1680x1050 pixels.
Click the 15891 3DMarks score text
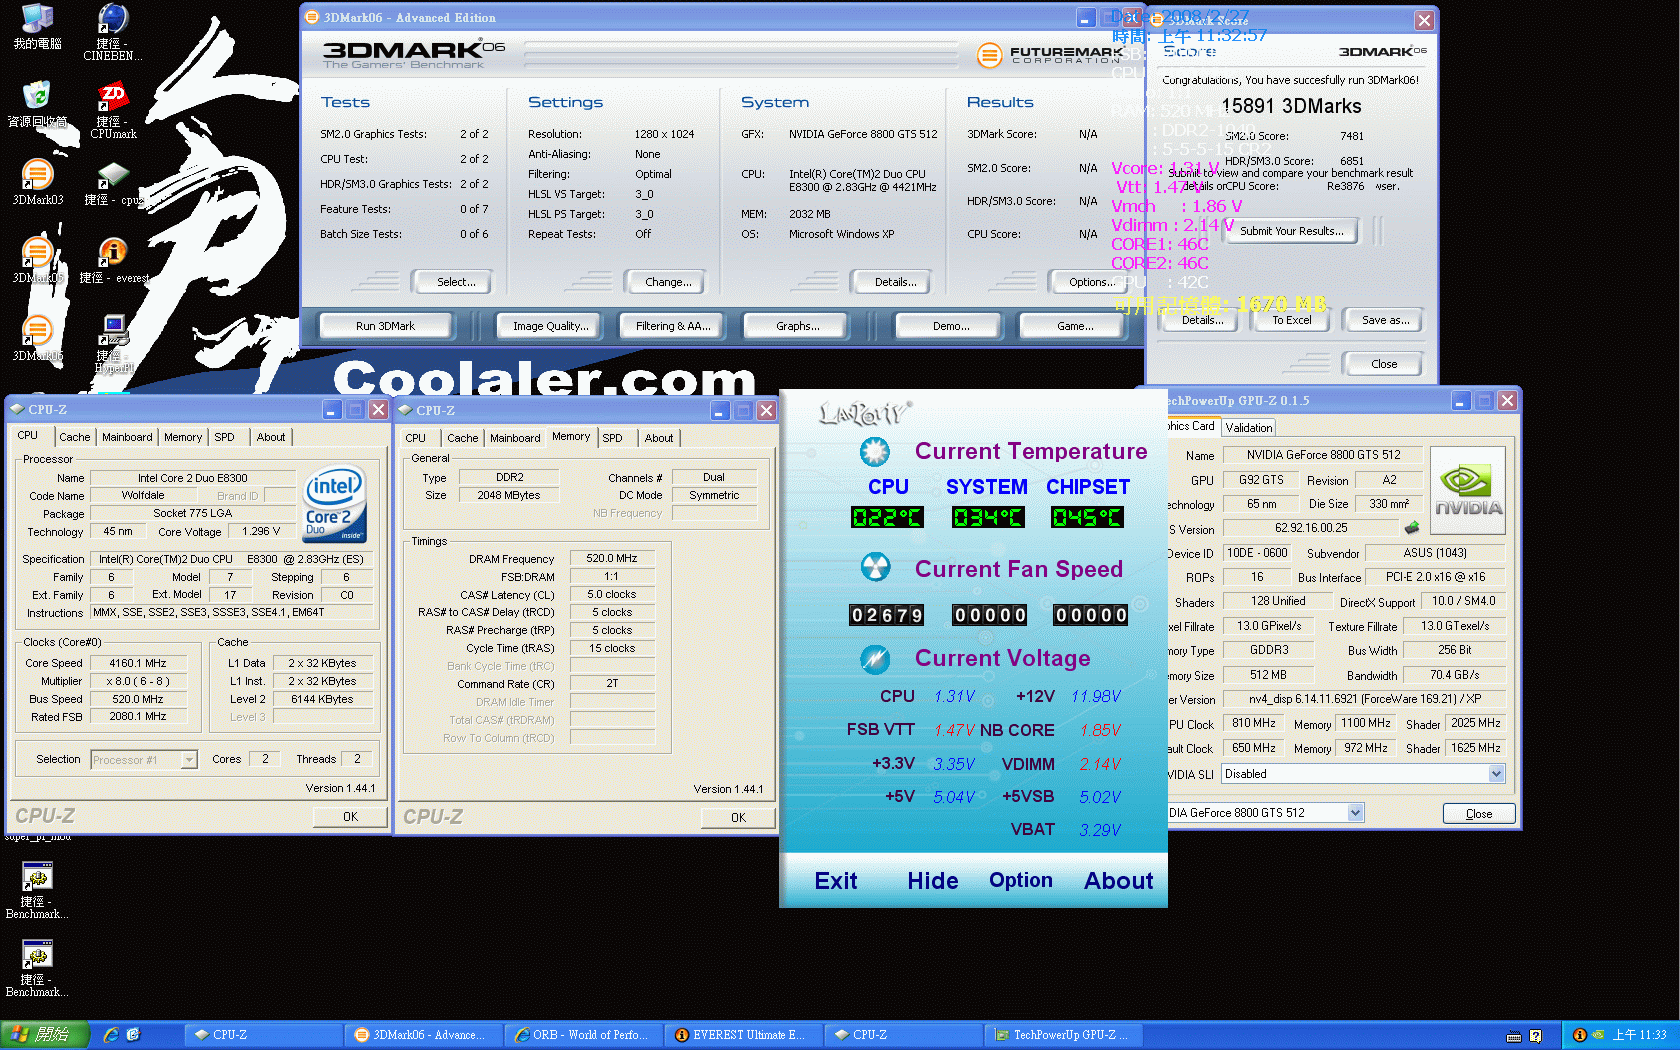pyautogui.click(x=1291, y=106)
